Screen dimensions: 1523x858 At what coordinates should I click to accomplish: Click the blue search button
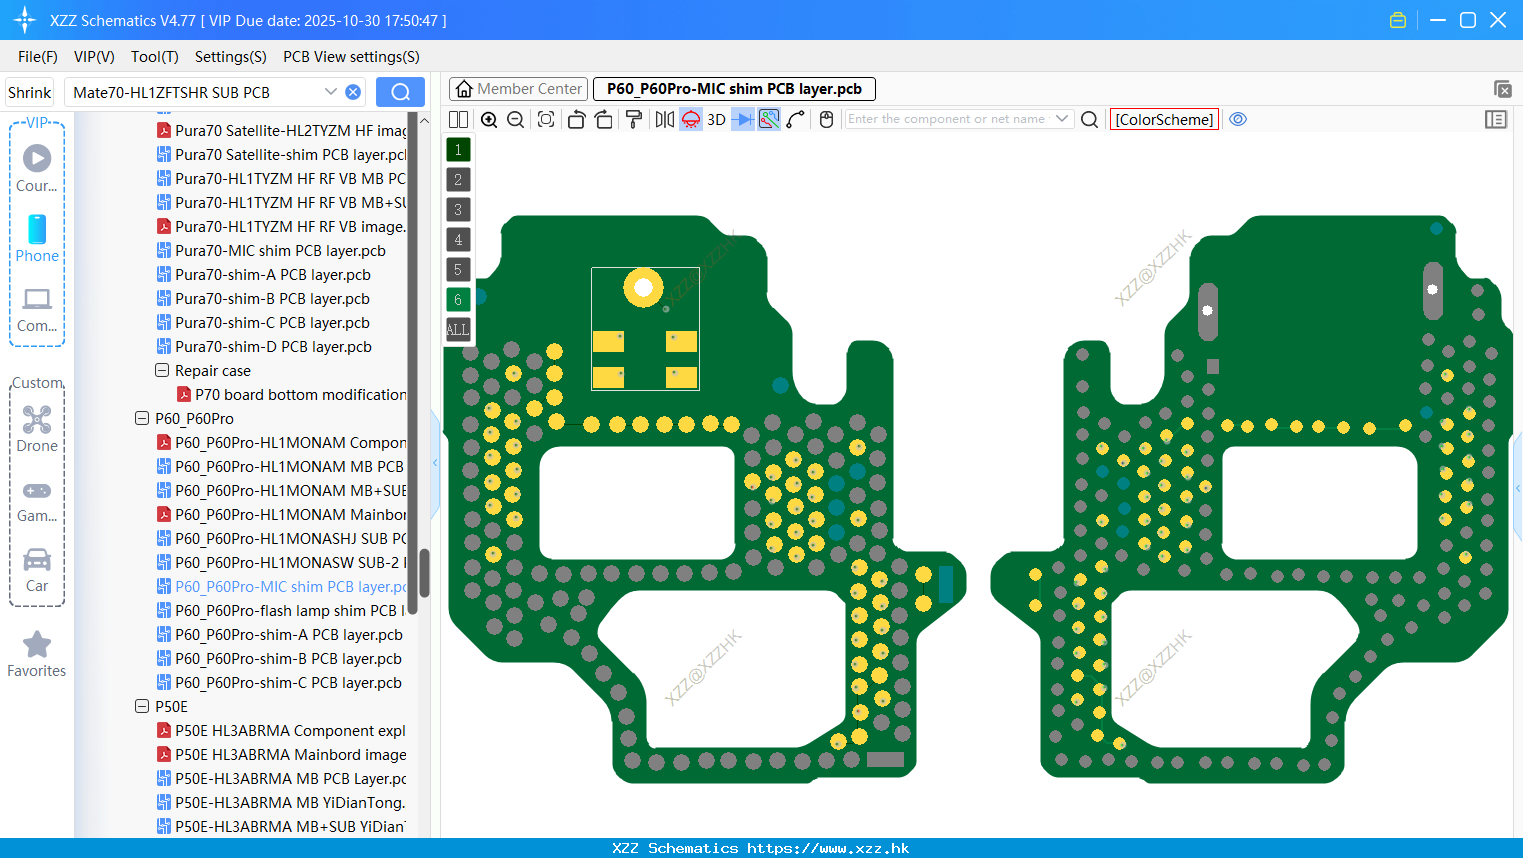point(400,92)
